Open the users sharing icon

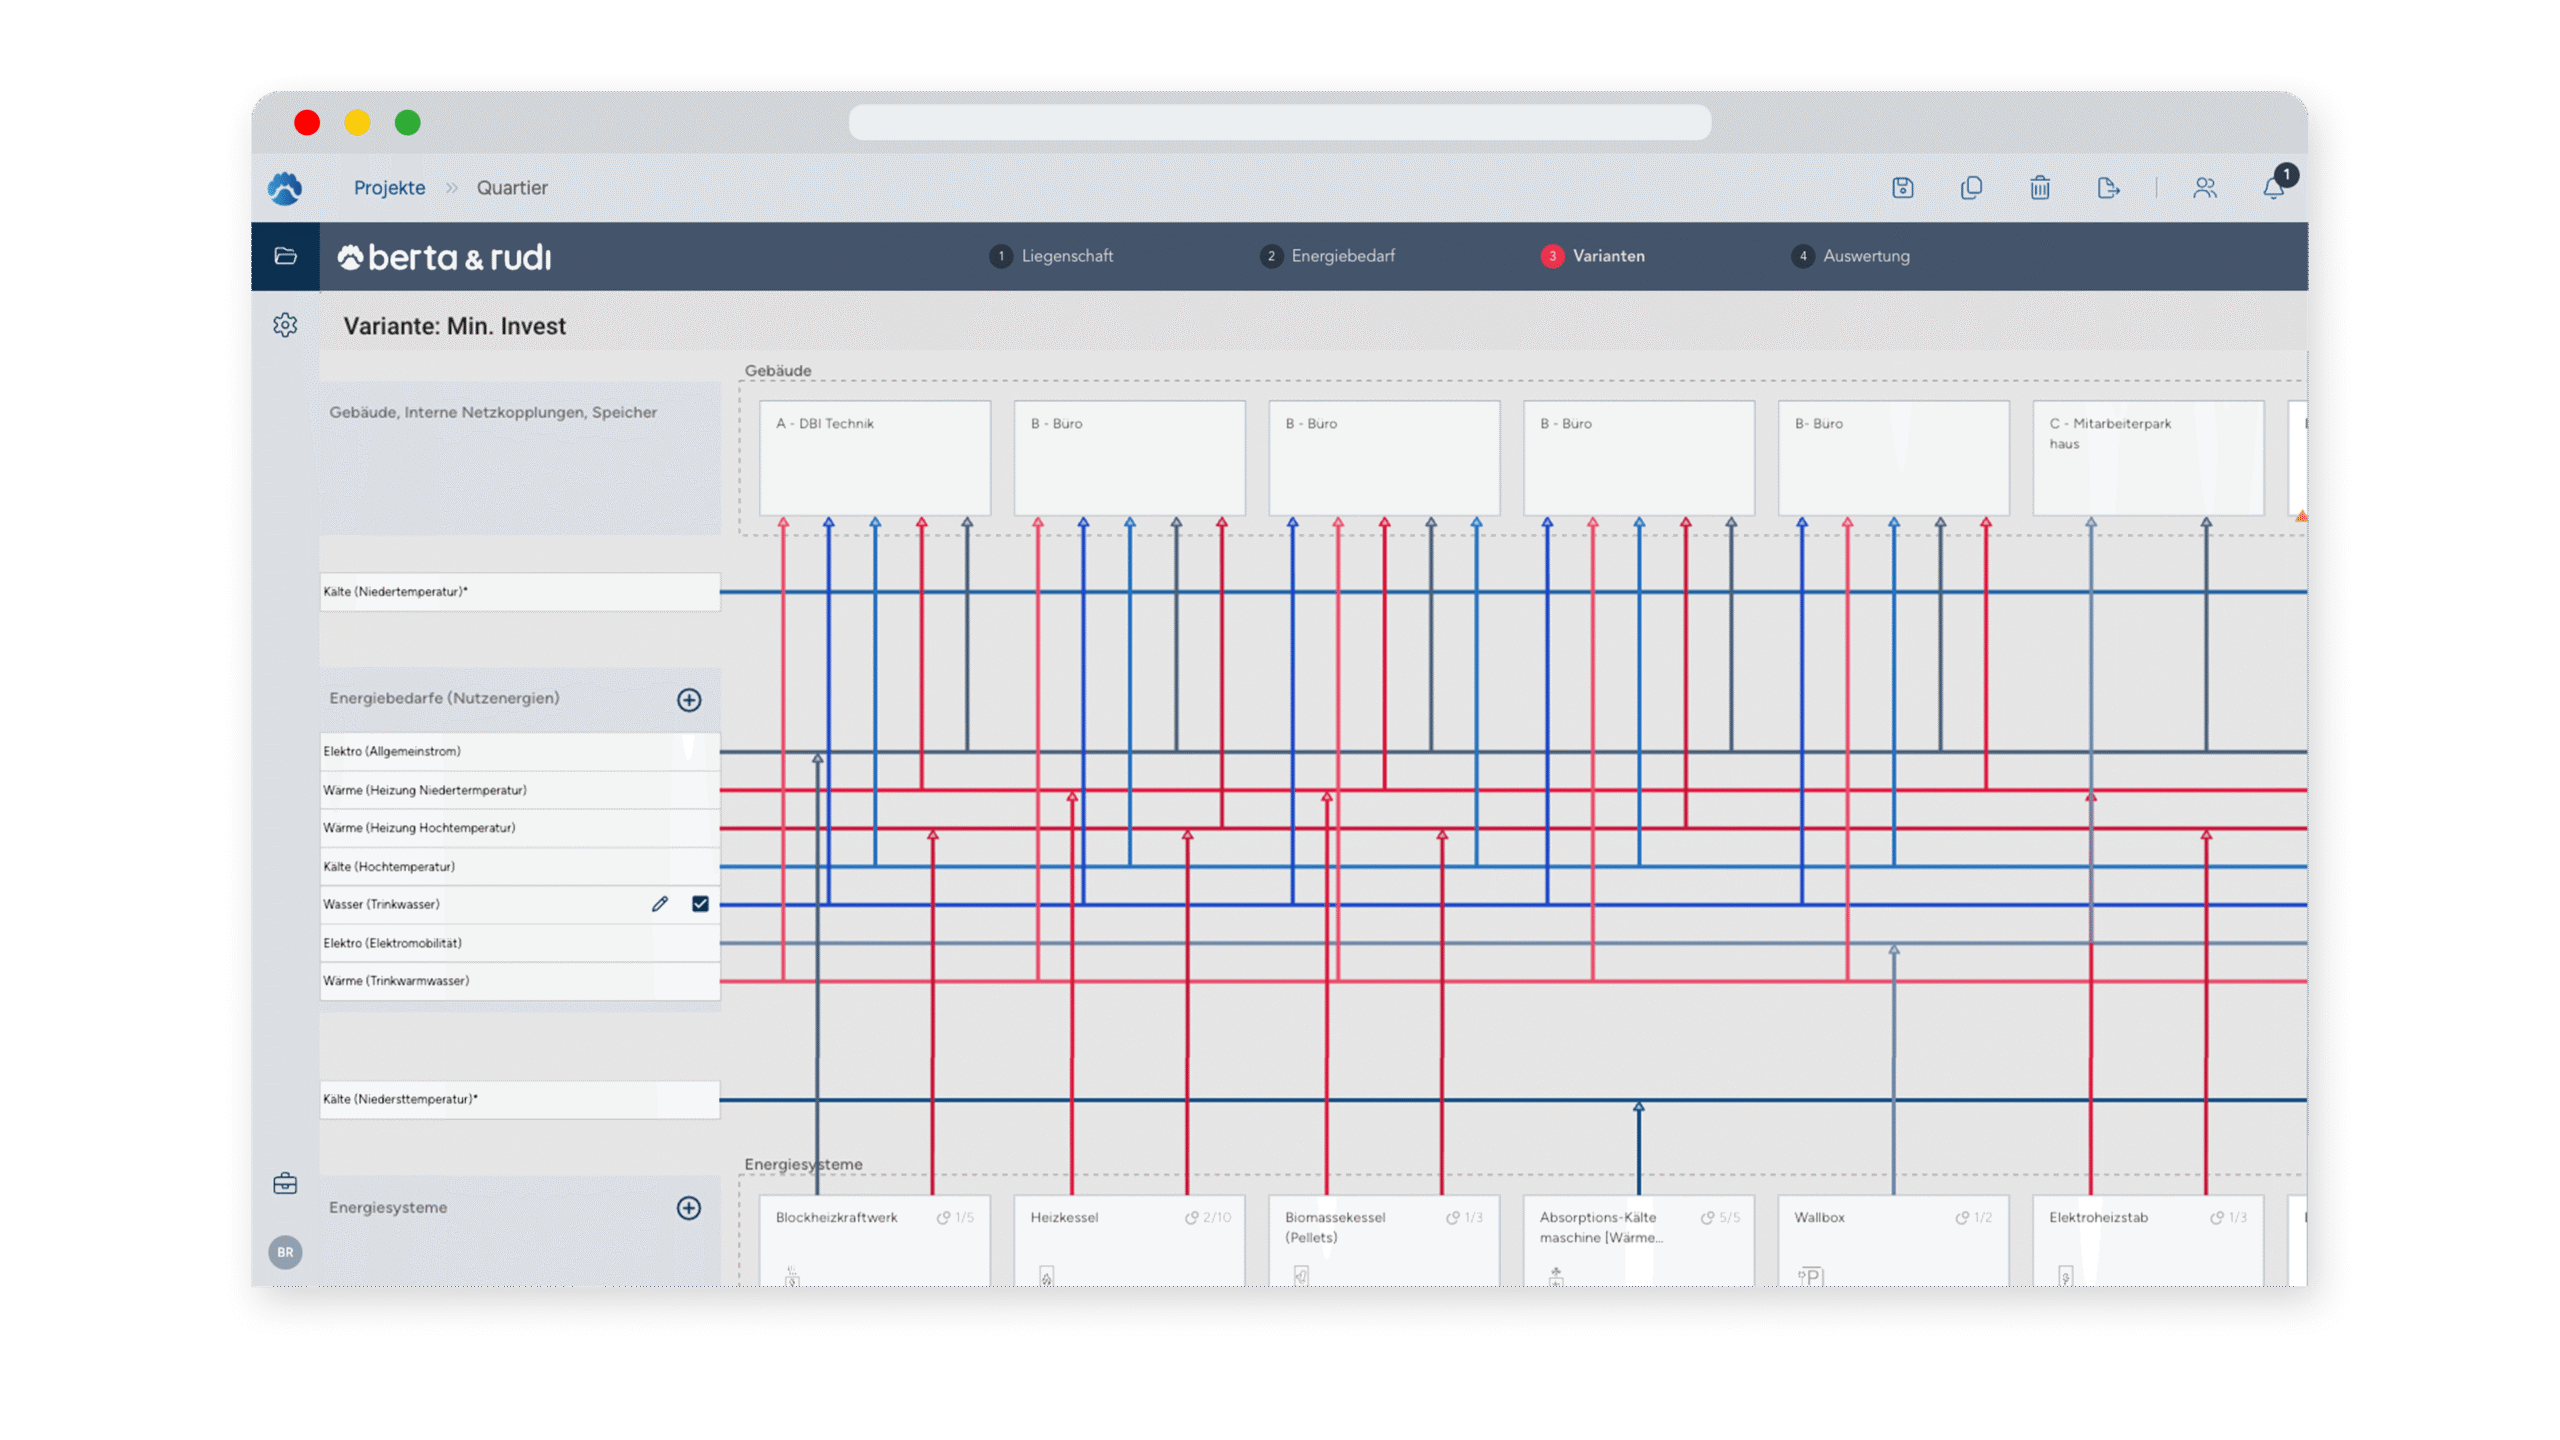(2205, 188)
